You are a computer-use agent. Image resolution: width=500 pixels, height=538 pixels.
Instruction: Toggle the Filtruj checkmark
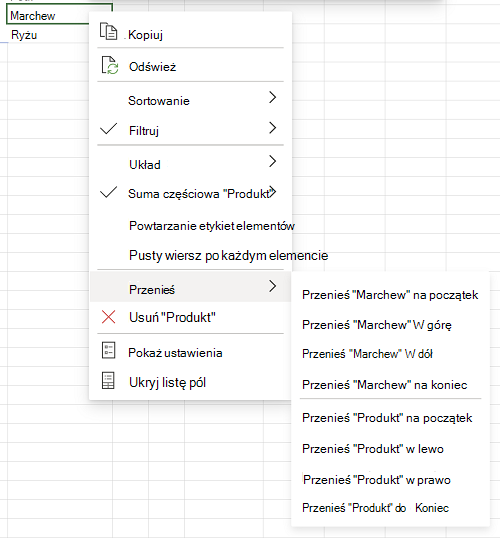pos(108,129)
